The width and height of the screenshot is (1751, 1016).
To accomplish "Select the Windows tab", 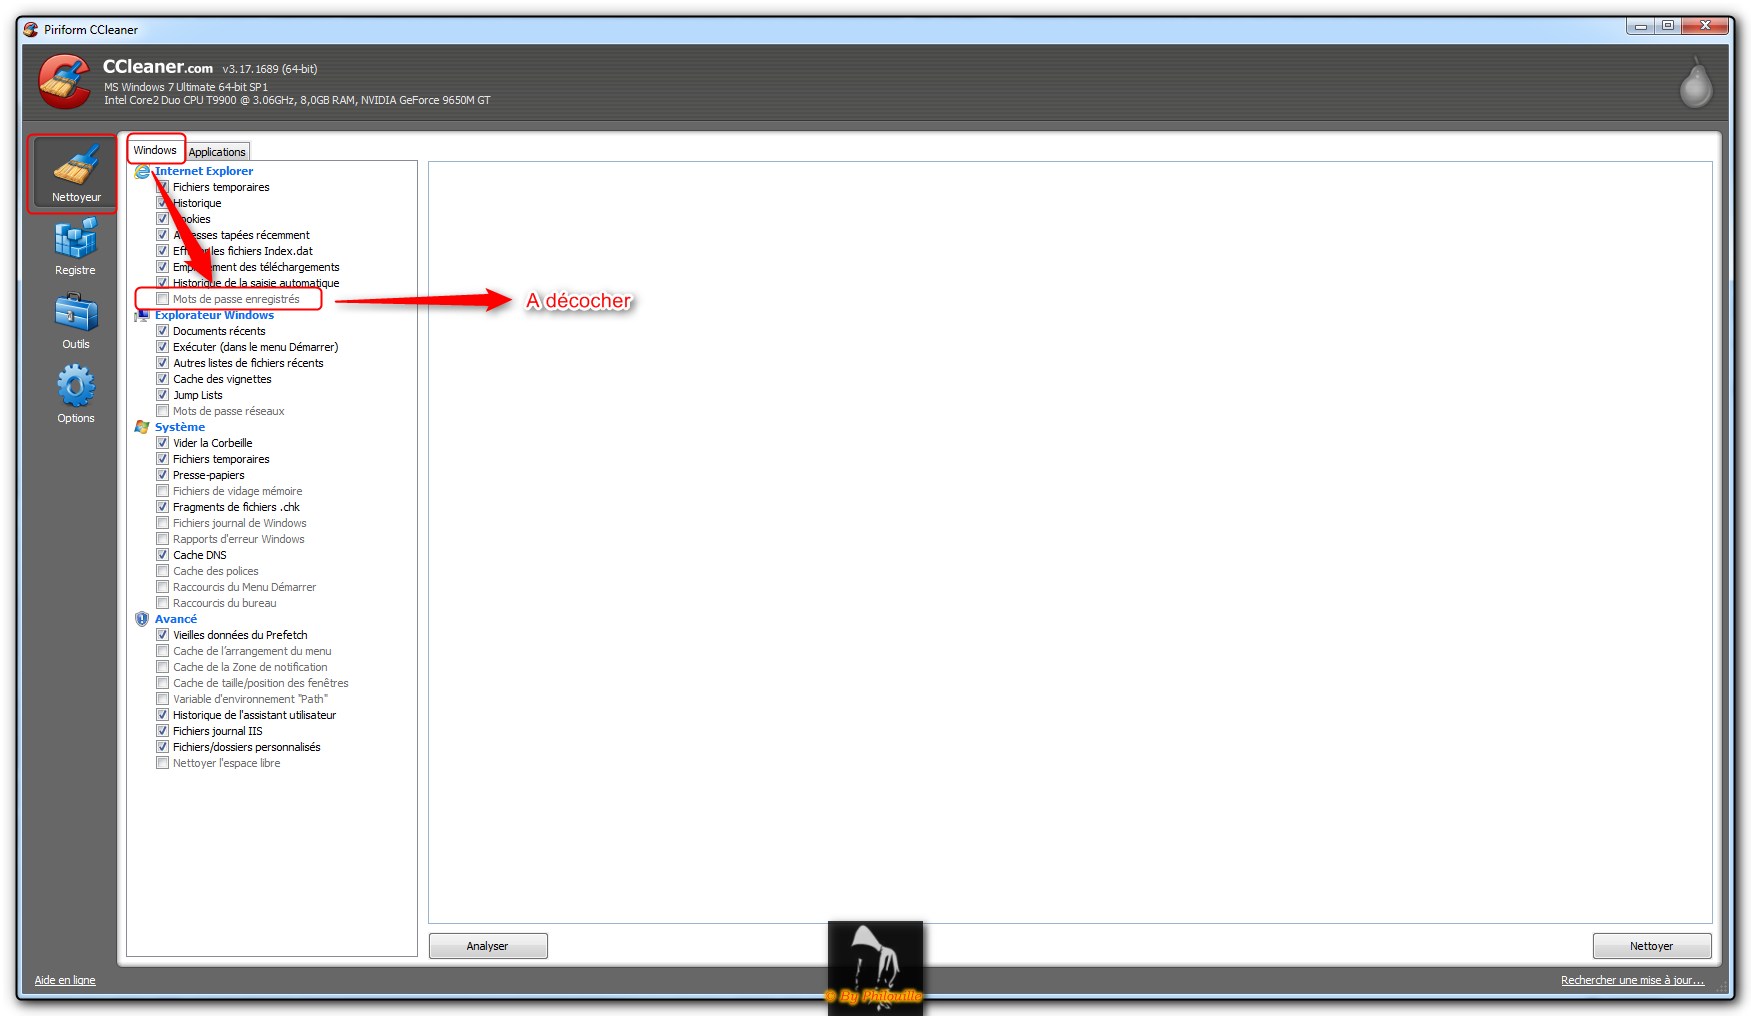I will coord(155,150).
